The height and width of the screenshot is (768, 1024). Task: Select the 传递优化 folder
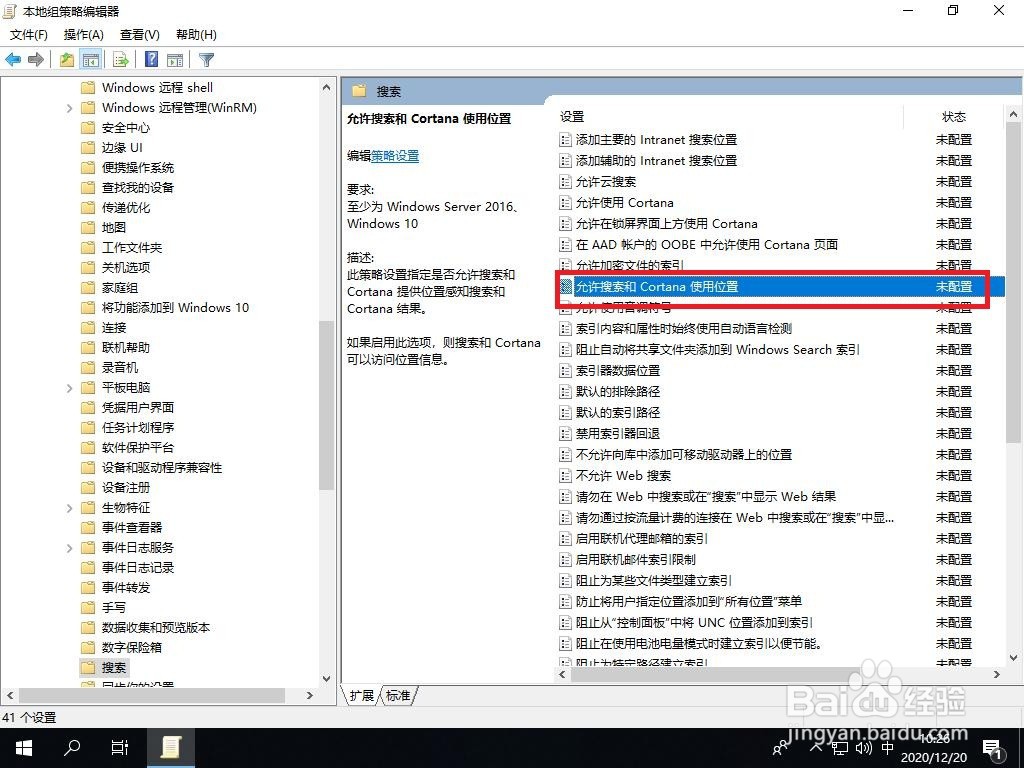point(115,208)
